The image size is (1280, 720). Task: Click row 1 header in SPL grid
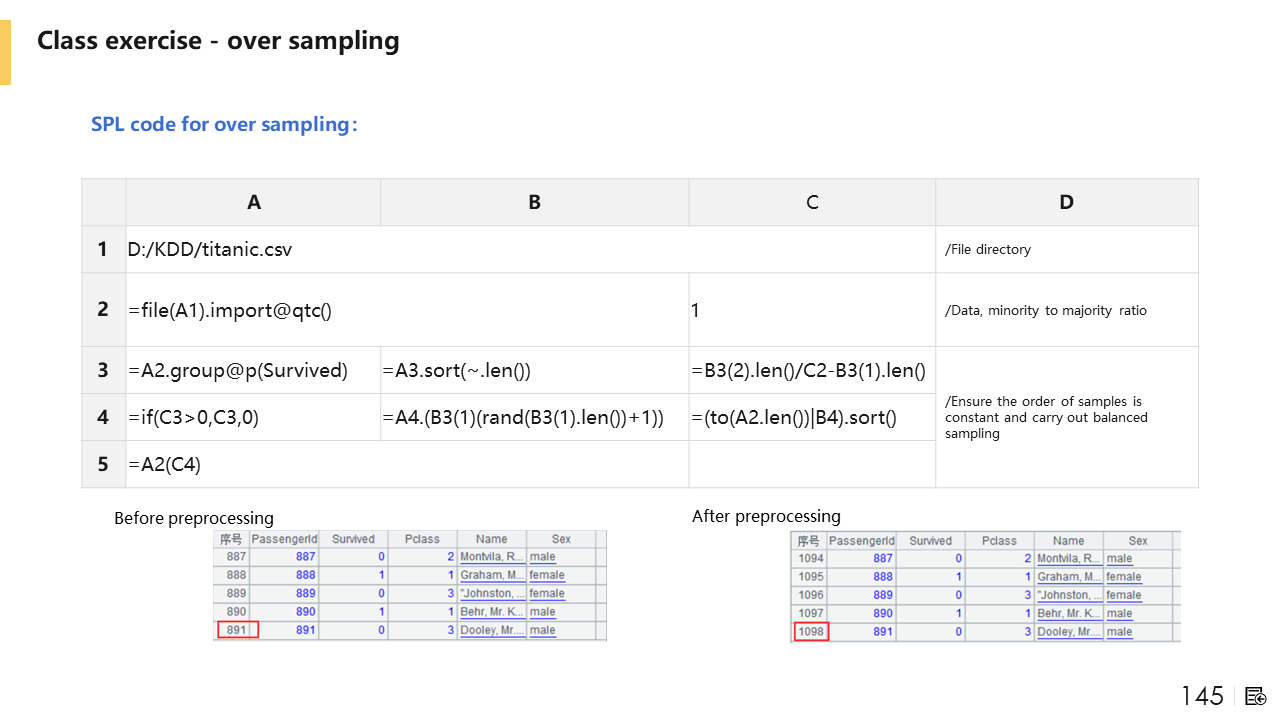coord(103,249)
